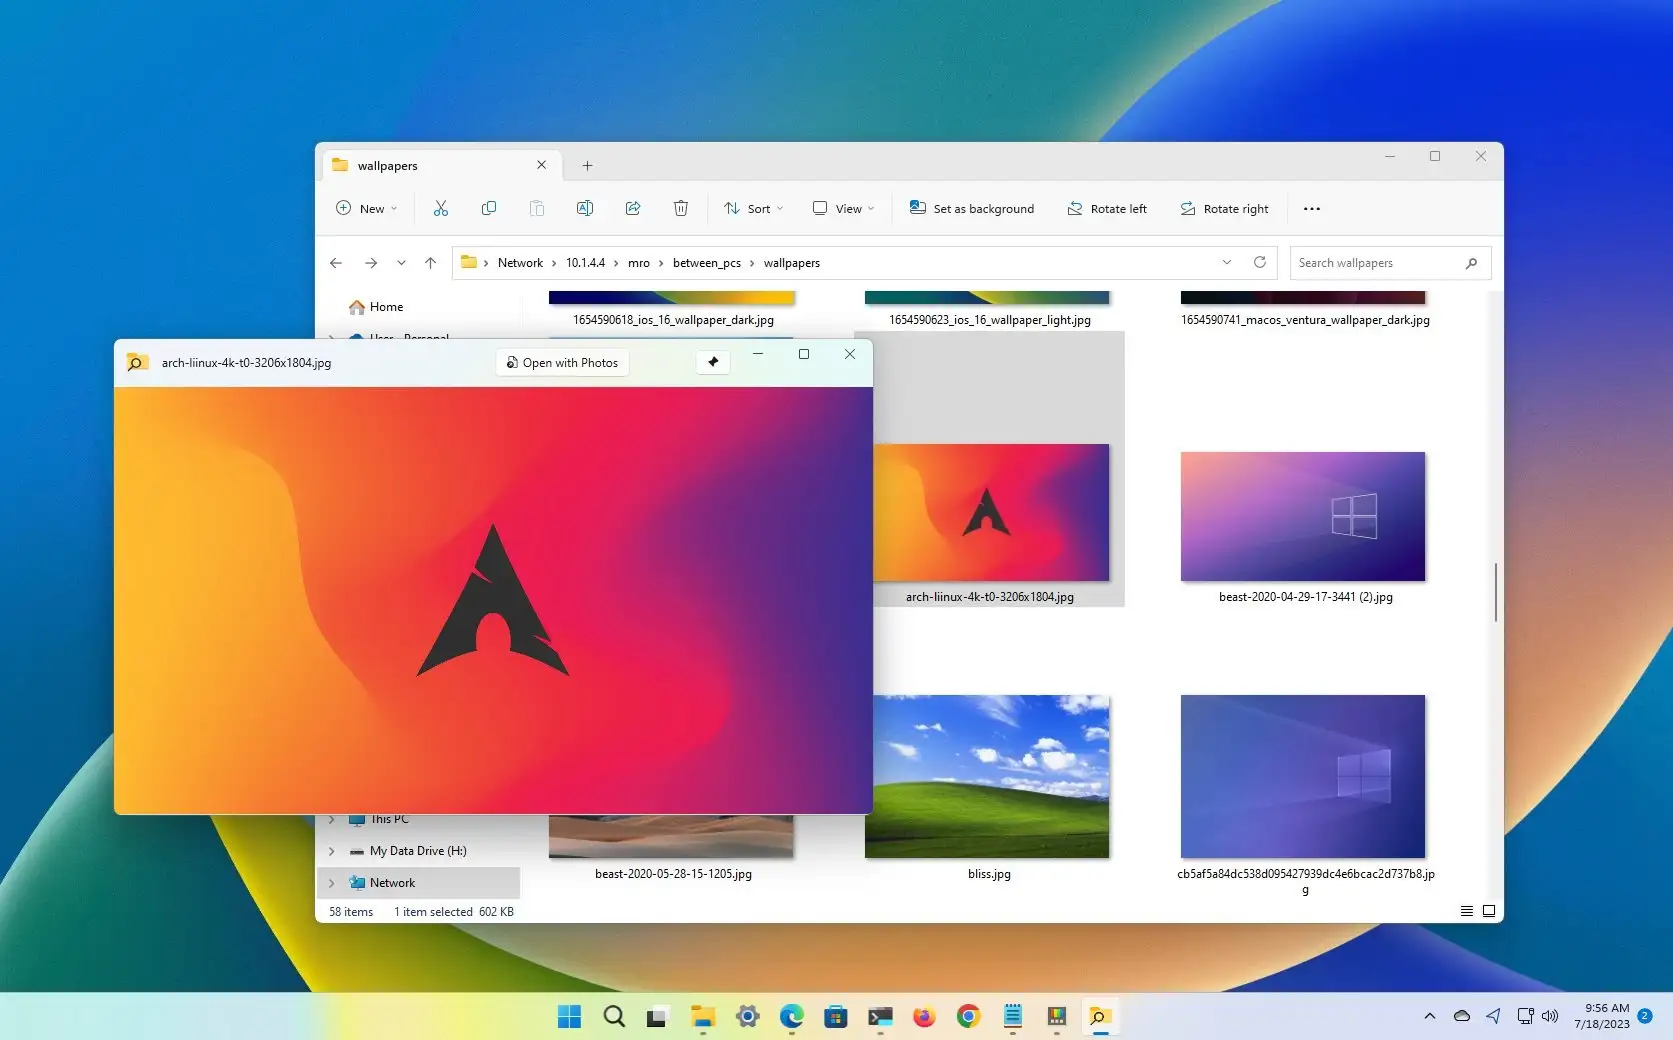Open the See more menu
Viewport: 1673px width, 1040px height.
click(1311, 208)
